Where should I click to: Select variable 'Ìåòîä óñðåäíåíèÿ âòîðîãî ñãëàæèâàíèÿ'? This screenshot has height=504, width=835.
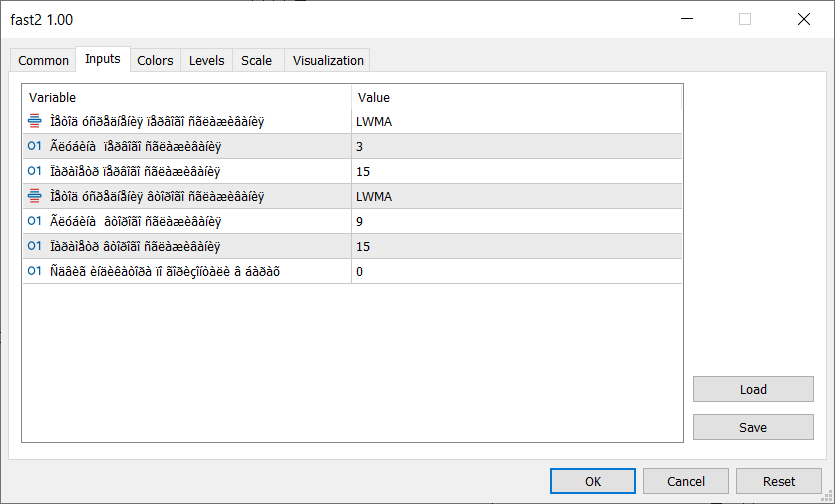[x=157, y=197]
